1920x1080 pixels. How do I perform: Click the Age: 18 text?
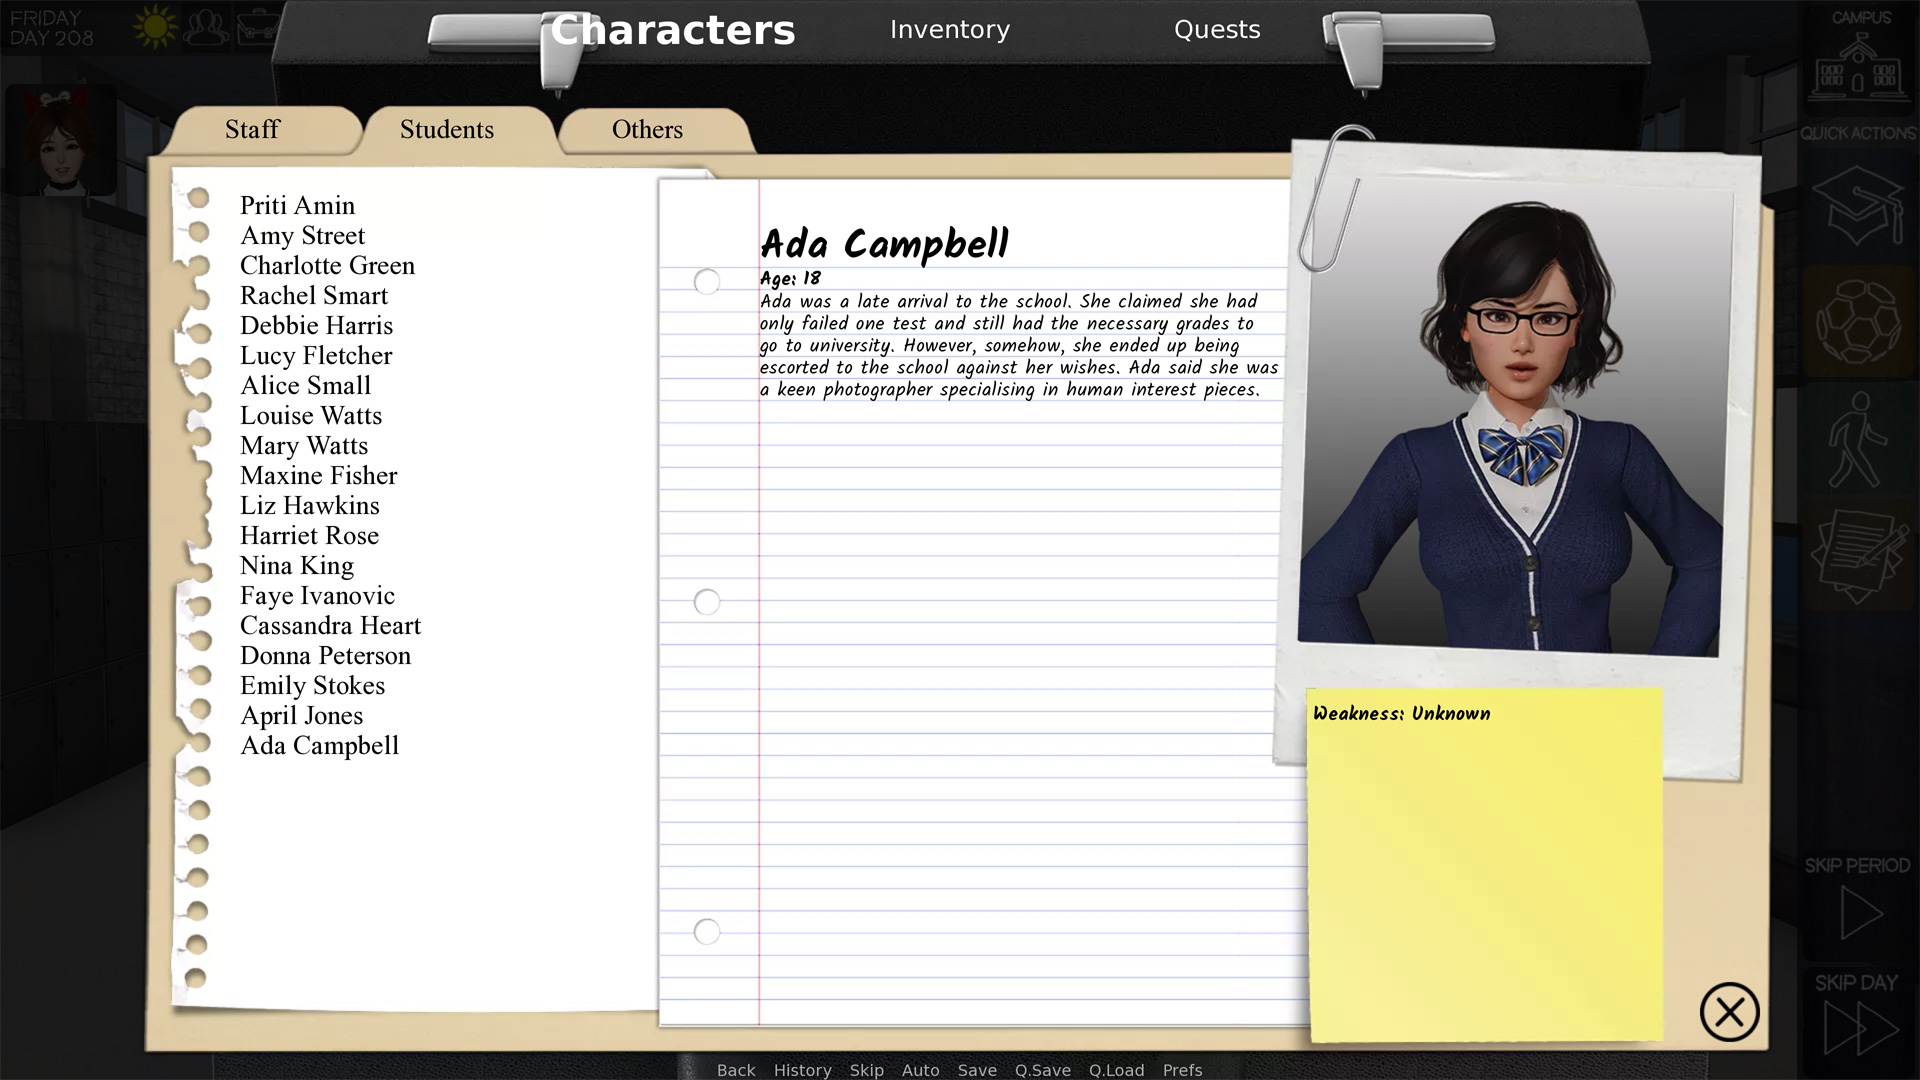click(x=790, y=279)
